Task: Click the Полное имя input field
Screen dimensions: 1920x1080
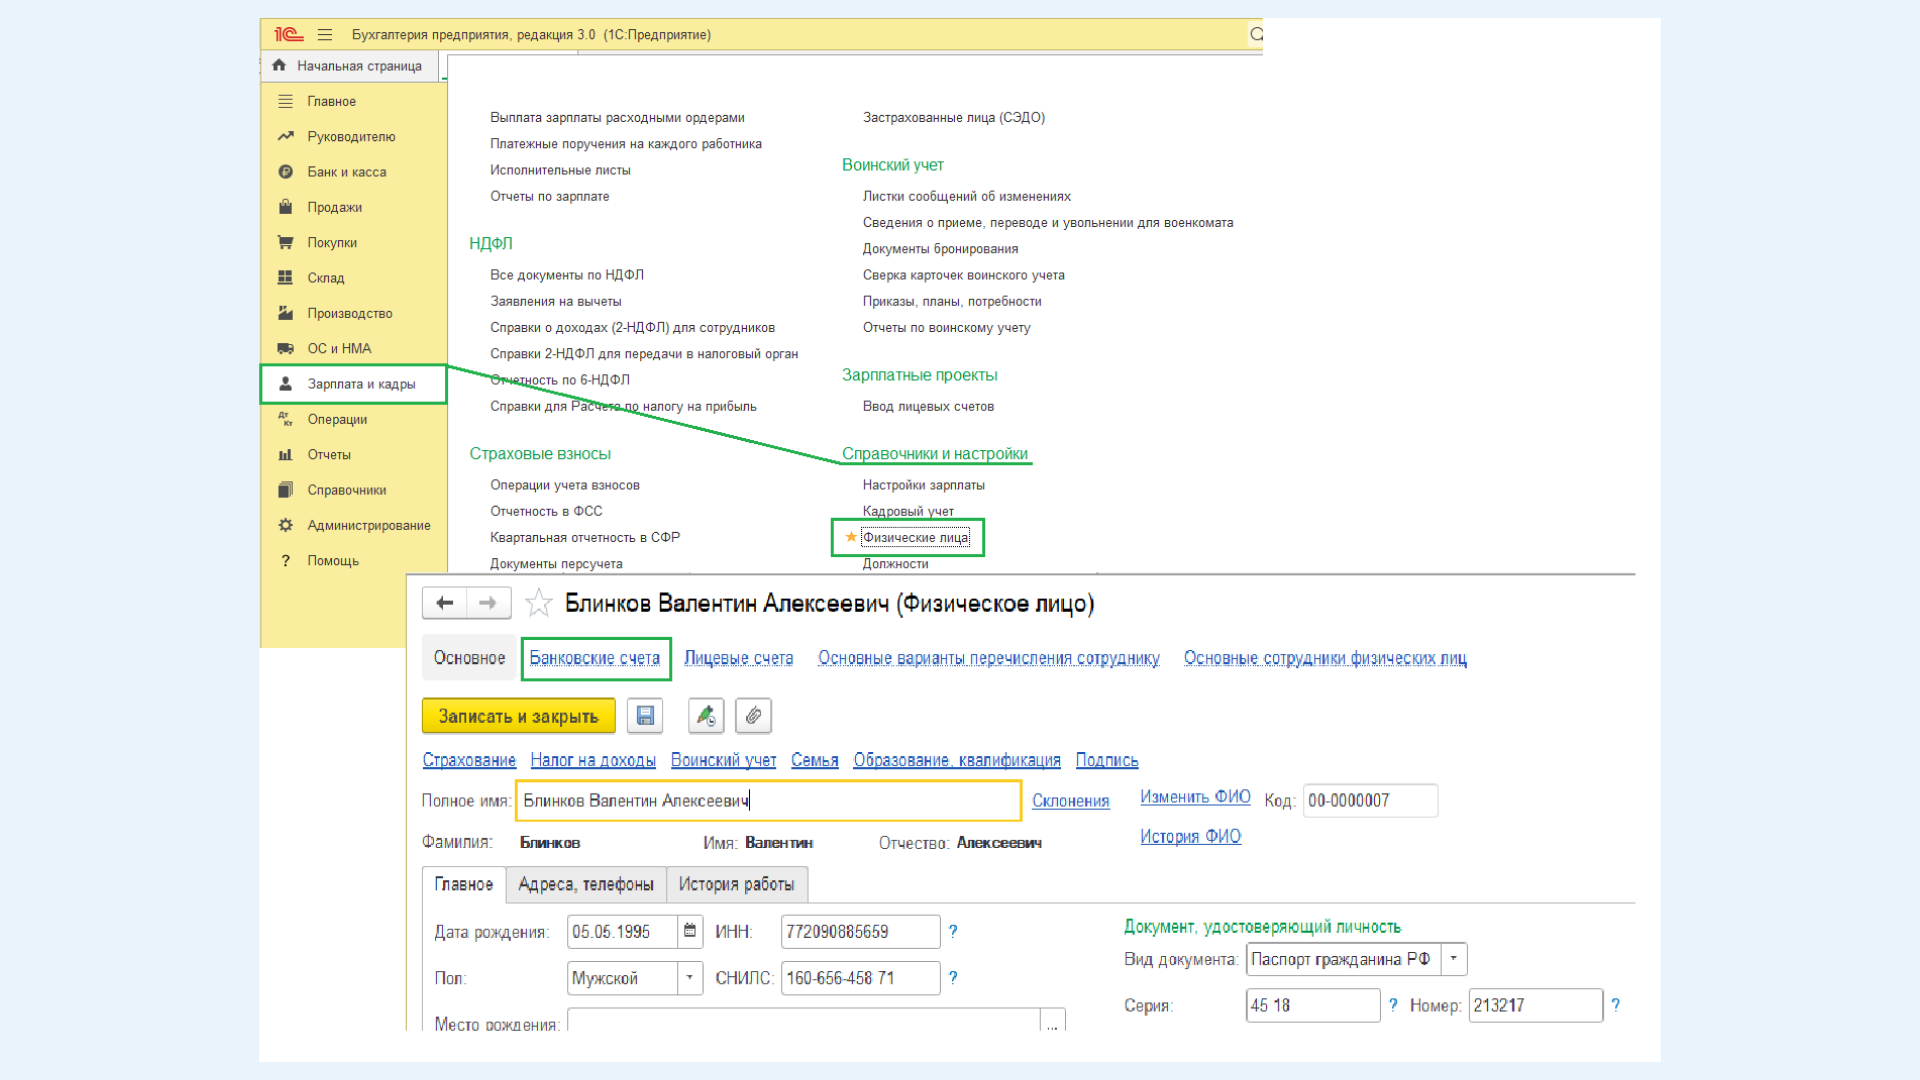Action: coord(768,801)
